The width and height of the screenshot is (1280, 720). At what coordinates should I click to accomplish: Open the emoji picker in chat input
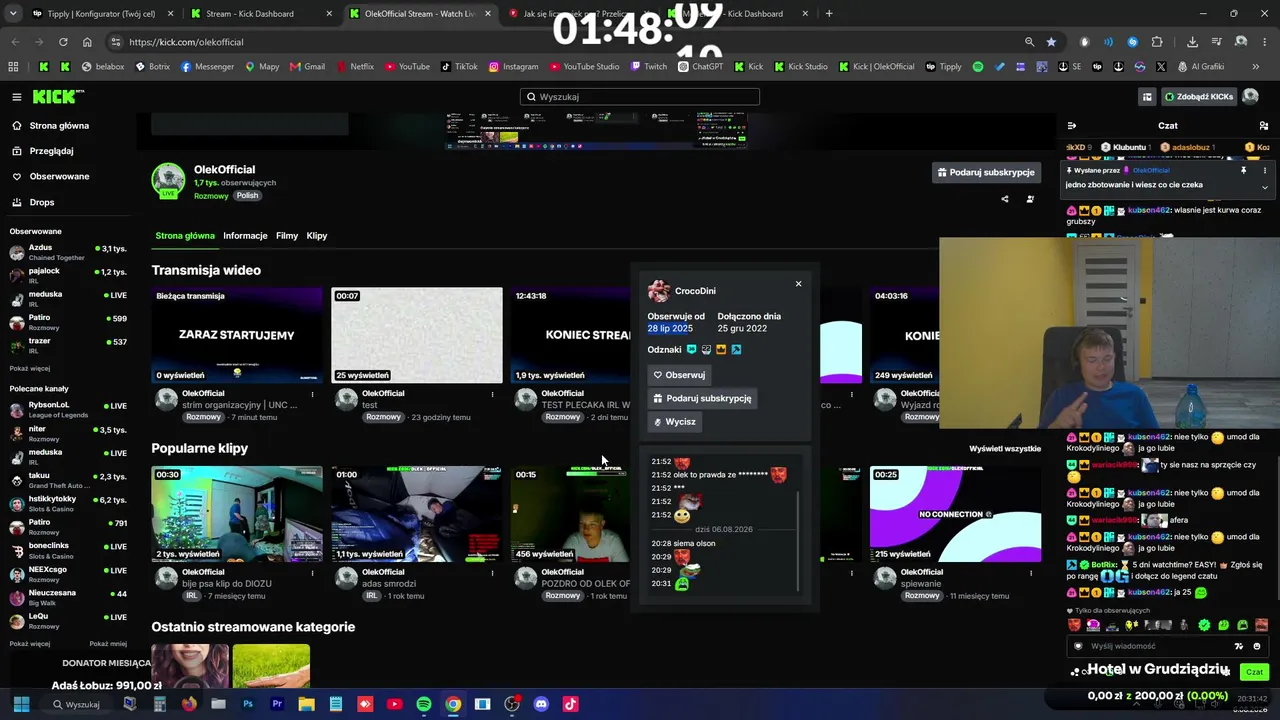click(x=1257, y=646)
